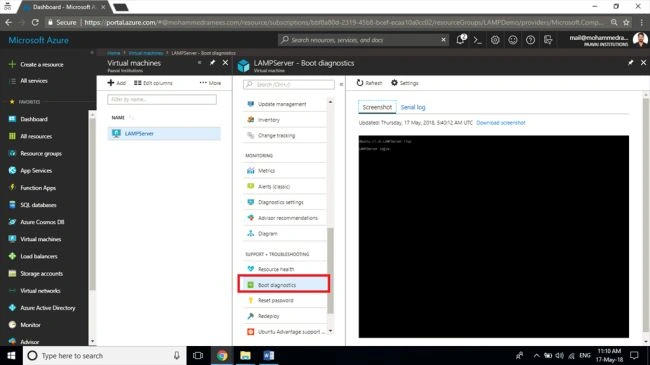Collapse the resource menu with chevron

341,84
